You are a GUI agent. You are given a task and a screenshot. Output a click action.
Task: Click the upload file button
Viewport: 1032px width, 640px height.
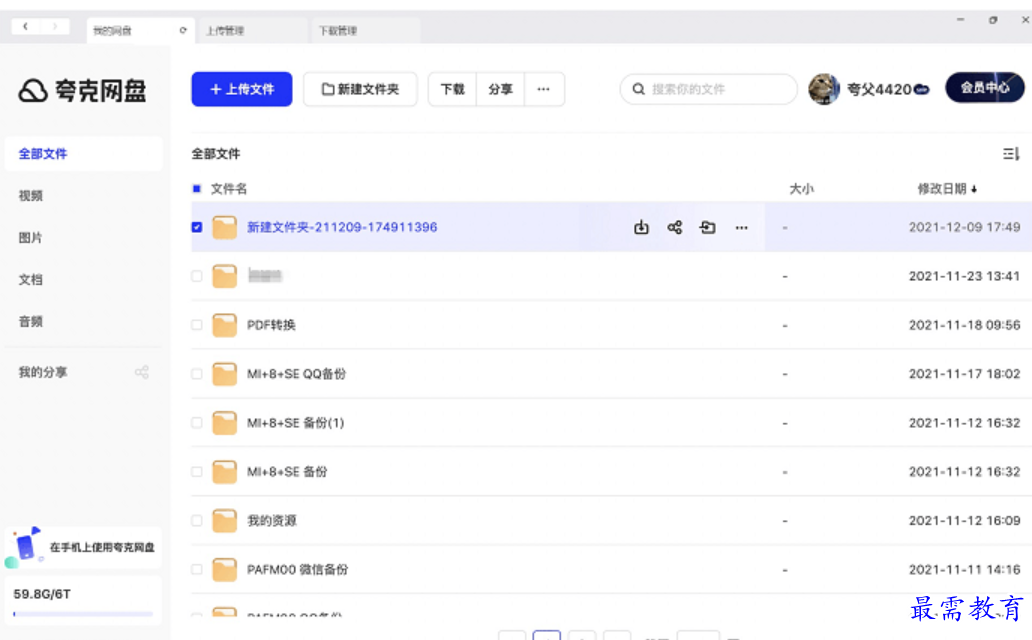pos(242,89)
